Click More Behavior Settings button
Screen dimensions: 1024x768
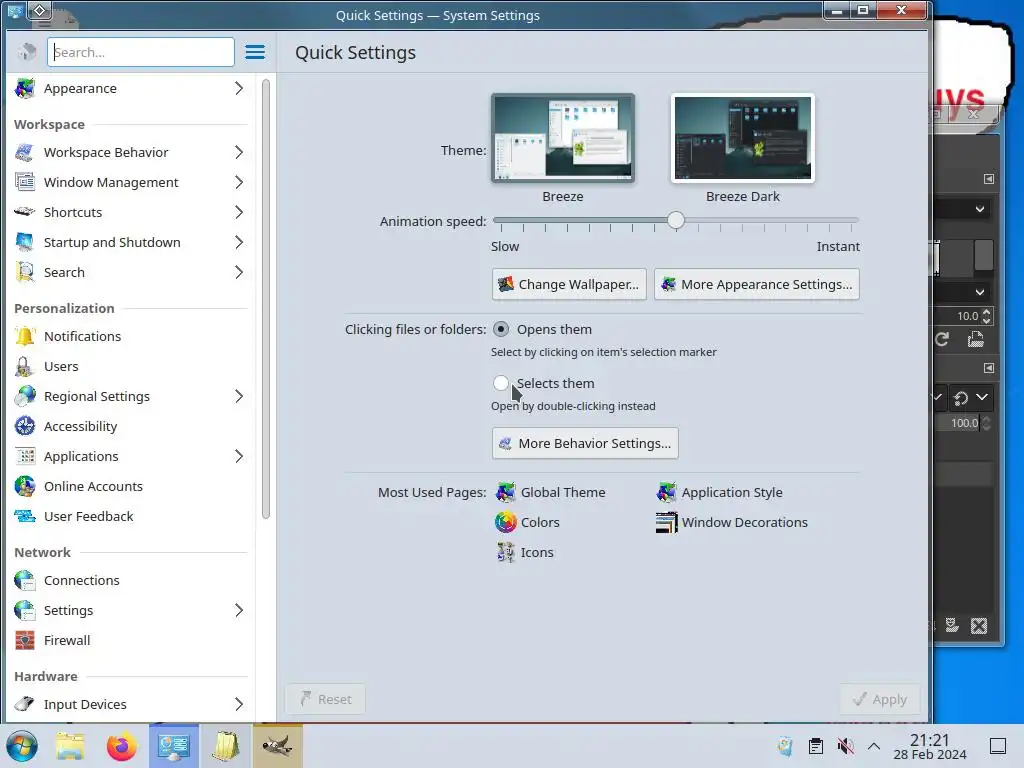pyautogui.click(x=585, y=443)
